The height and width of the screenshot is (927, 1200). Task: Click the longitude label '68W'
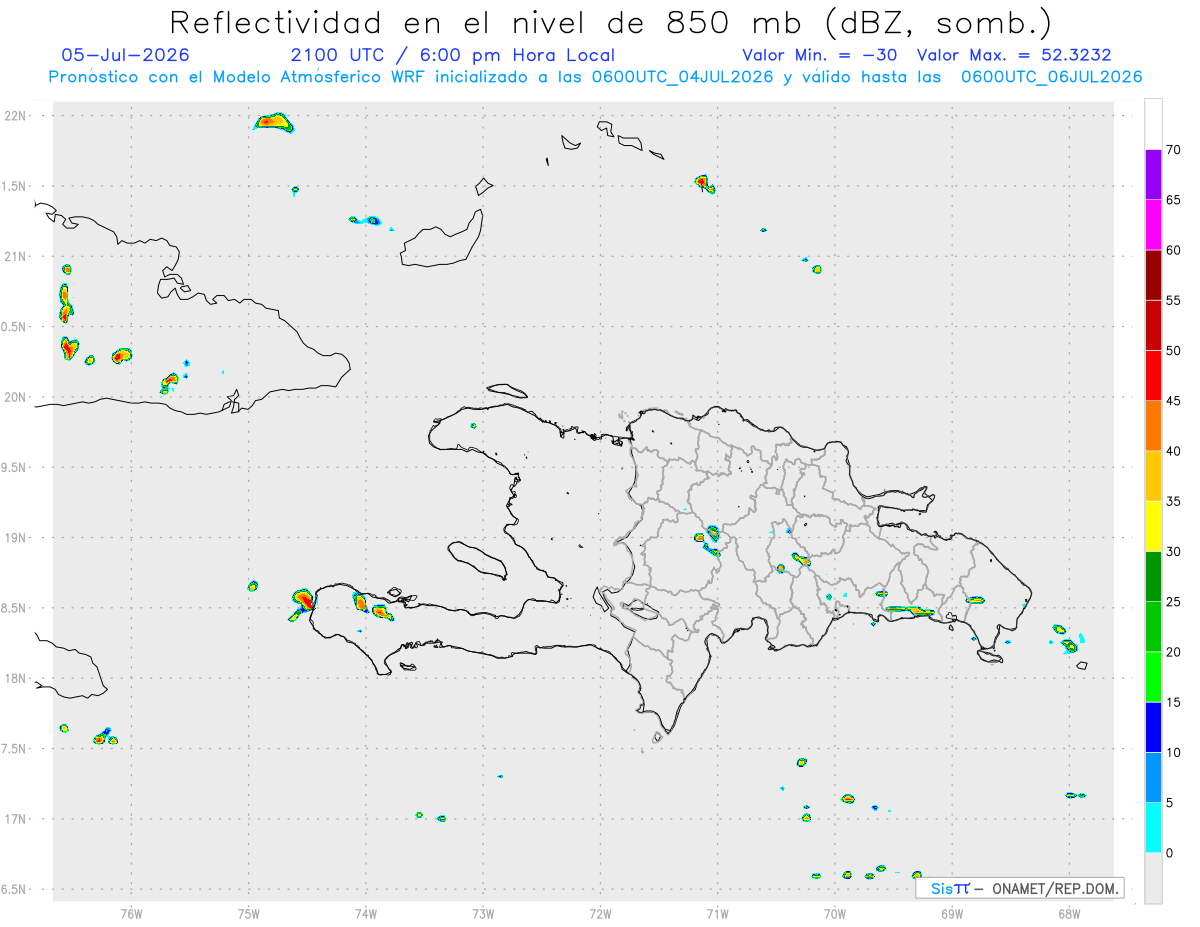pos(1069,912)
